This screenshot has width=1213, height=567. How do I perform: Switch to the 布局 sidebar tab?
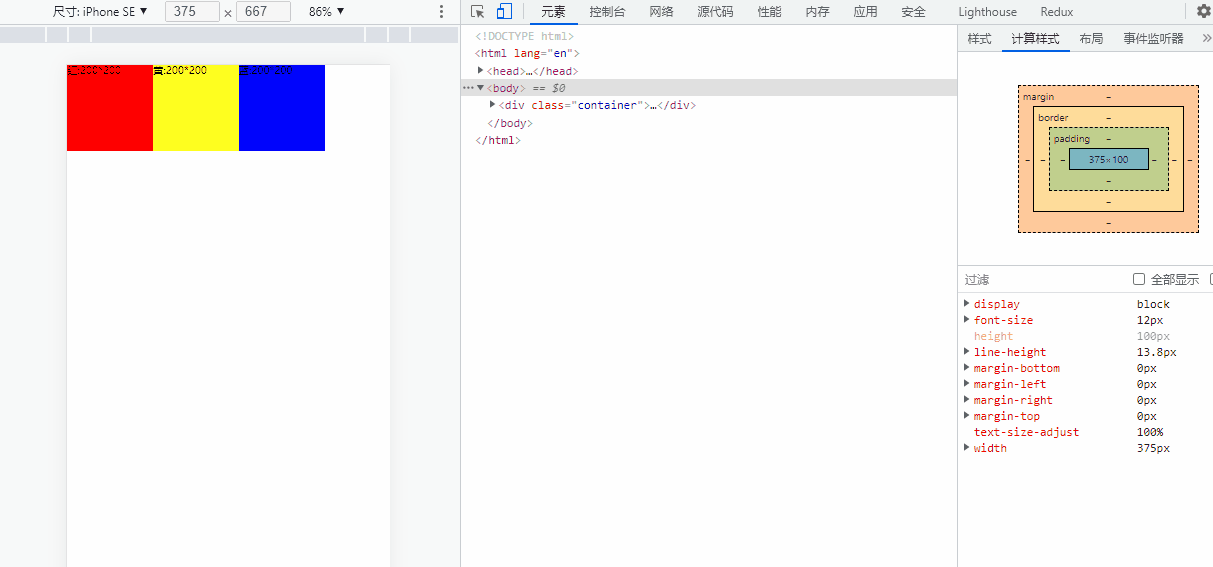click(x=1091, y=39)
